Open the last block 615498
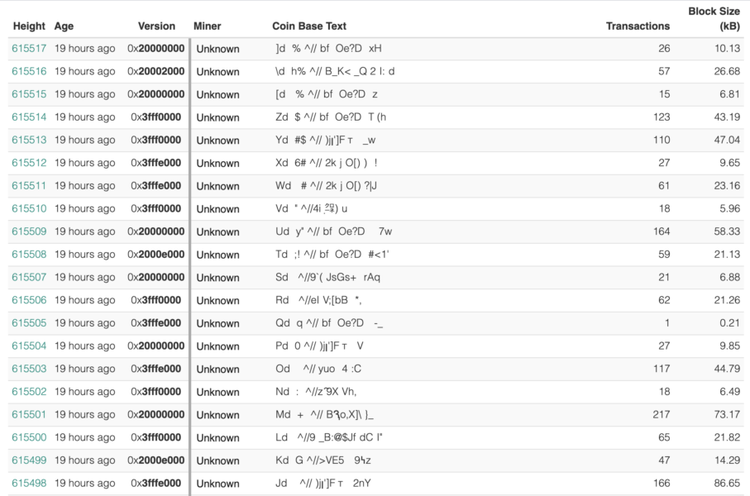The image size is (750, 496). pos(29,483)
